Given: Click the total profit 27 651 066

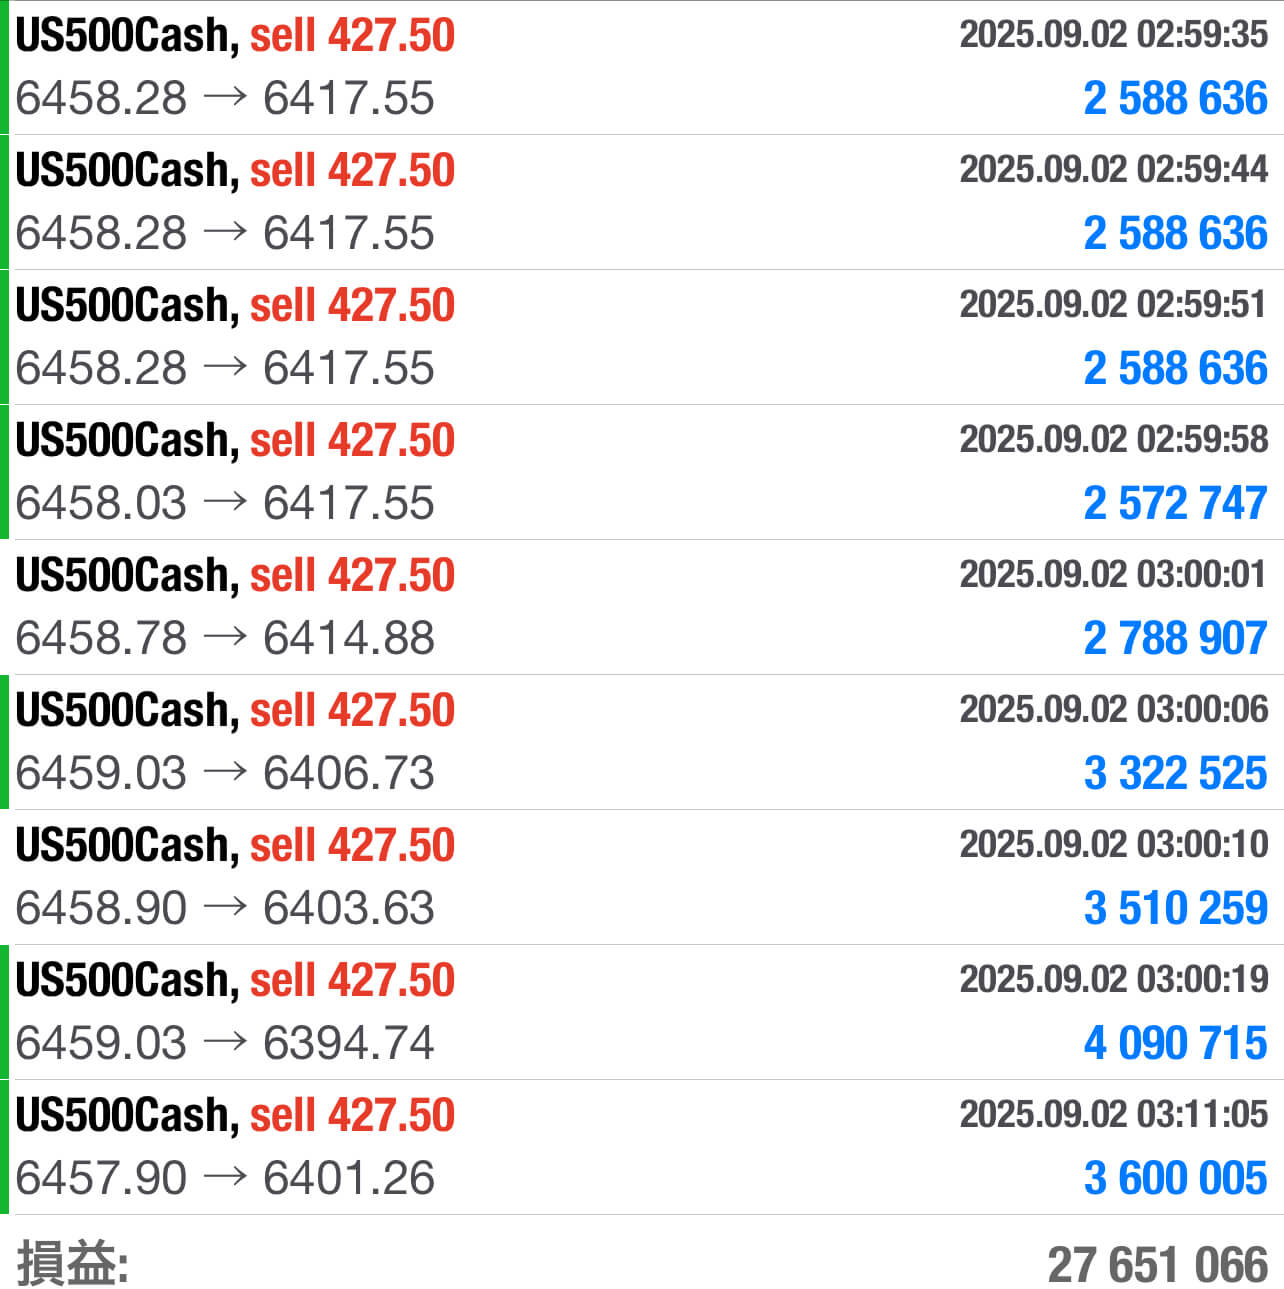Looking at the screenshot, I should pos(1158,1264).
